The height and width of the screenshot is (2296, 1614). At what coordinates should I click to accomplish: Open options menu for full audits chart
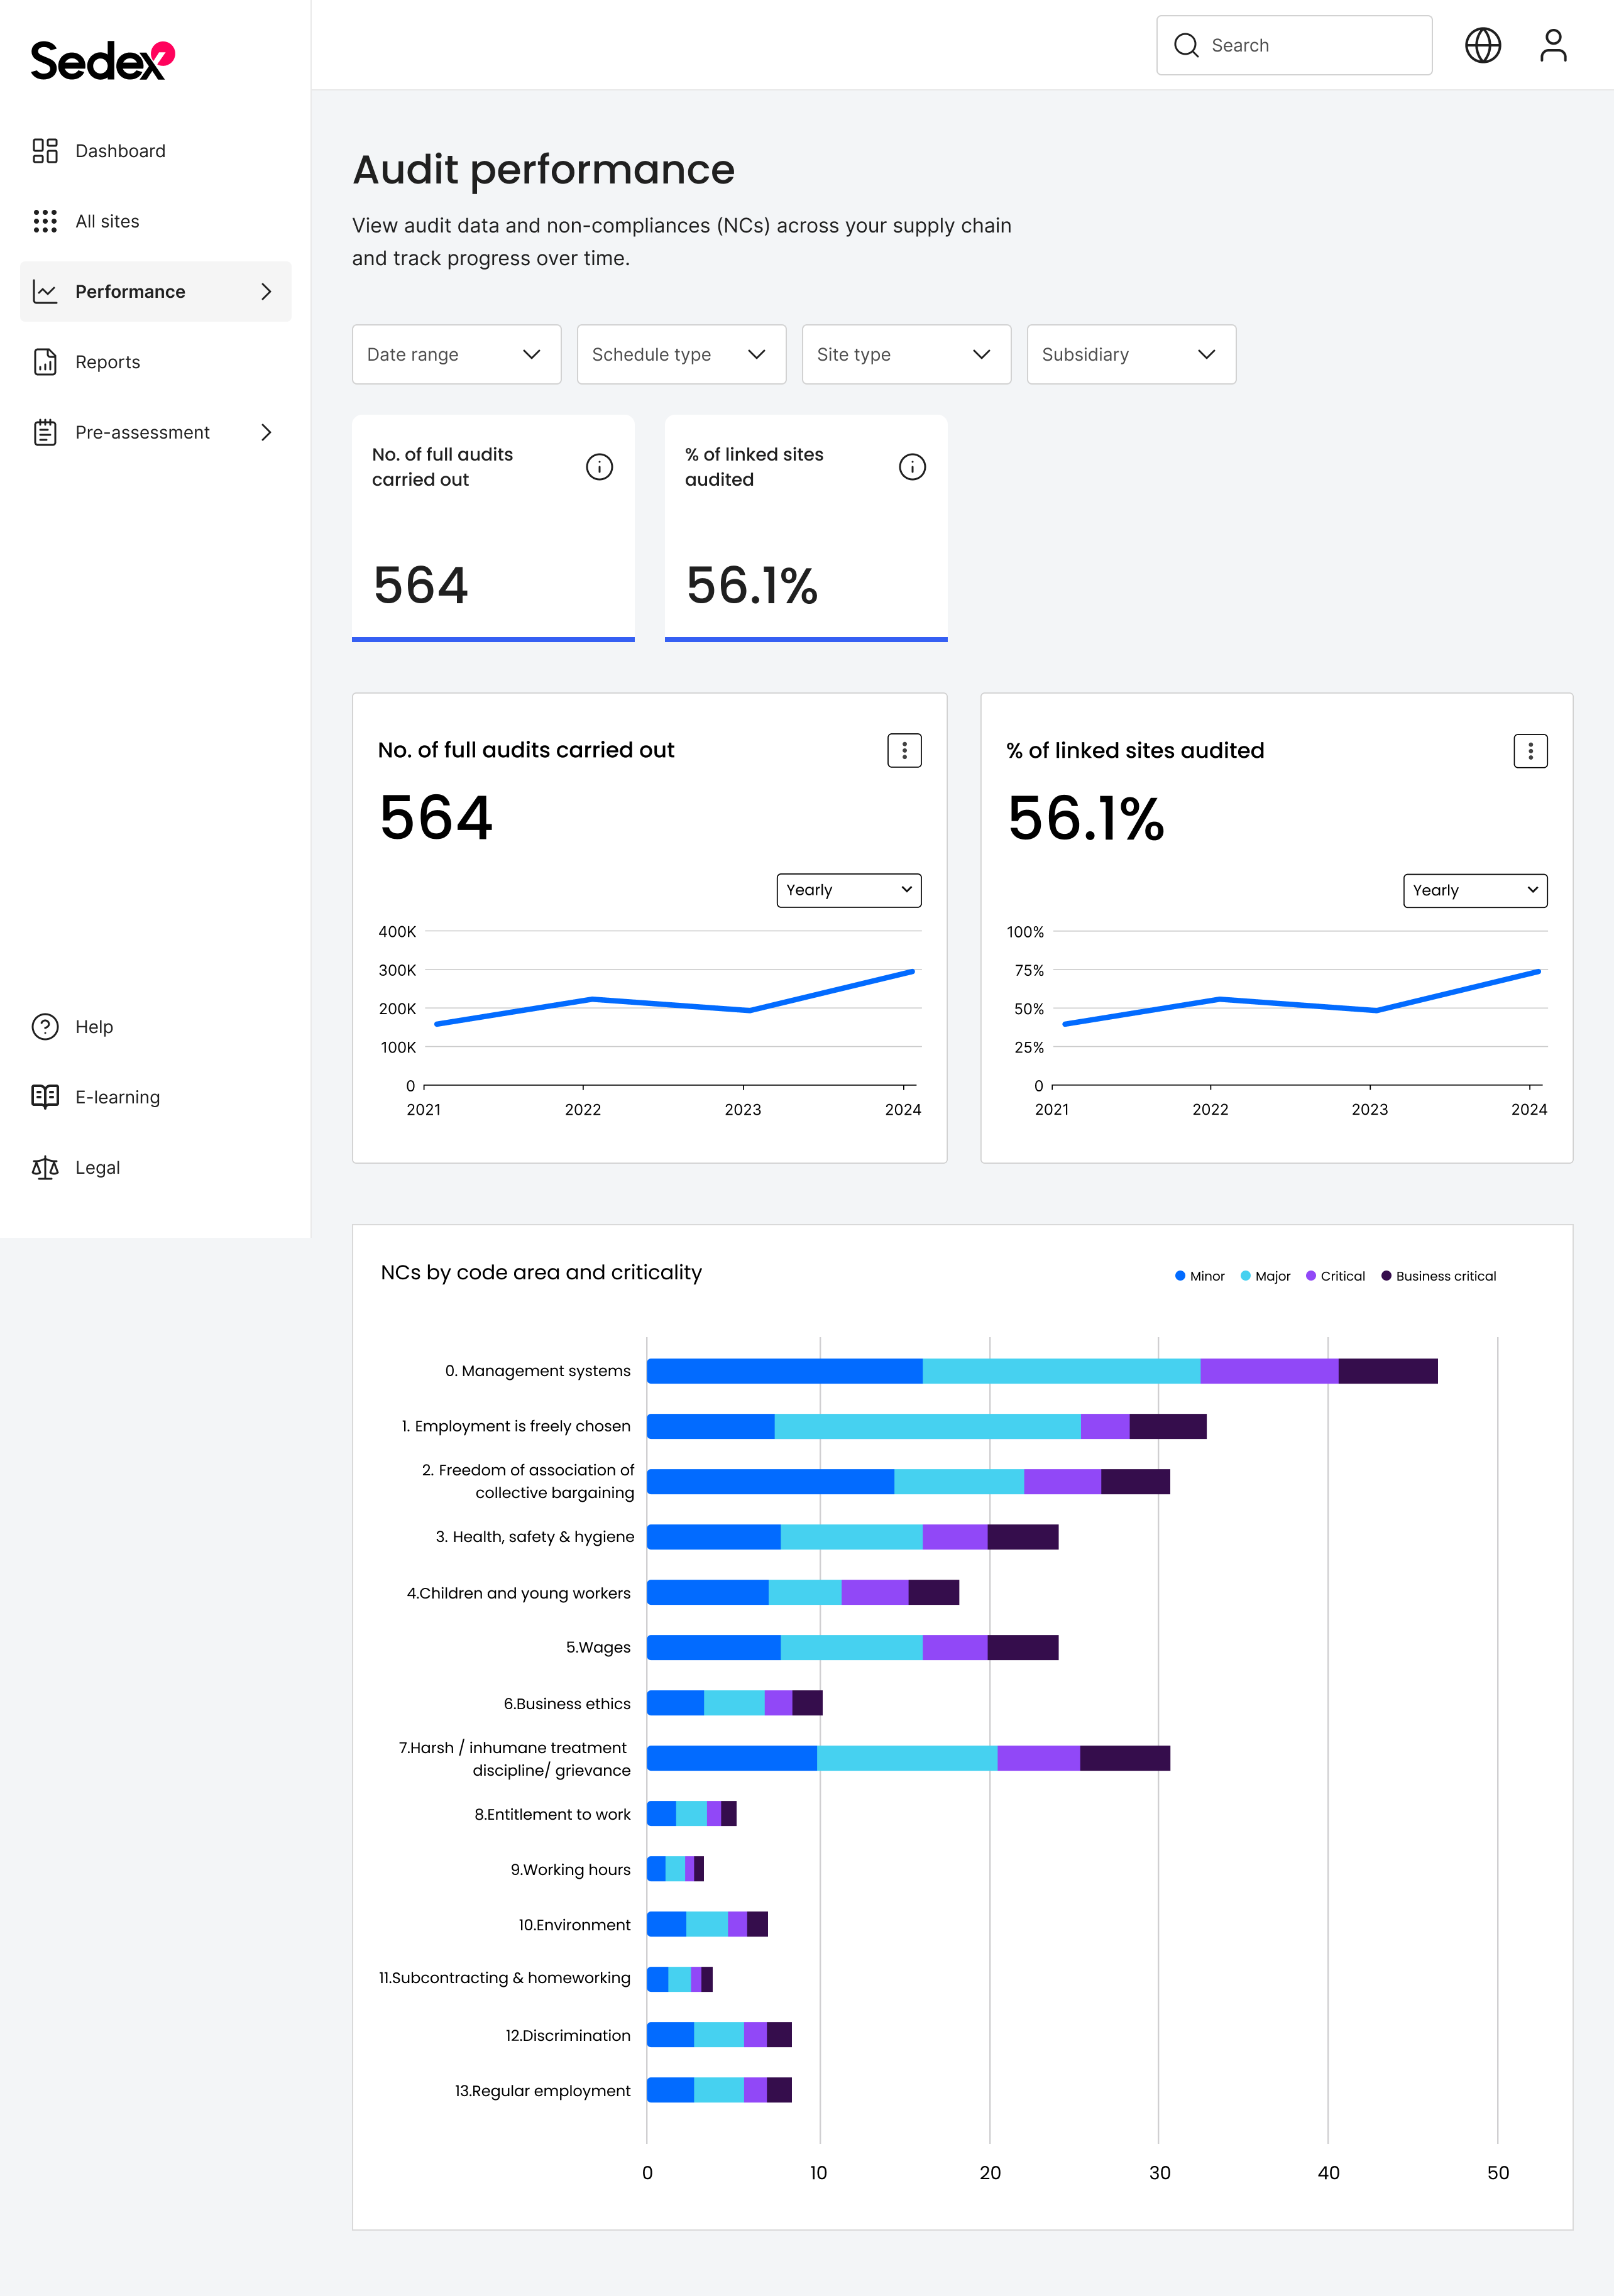point(904,750)
